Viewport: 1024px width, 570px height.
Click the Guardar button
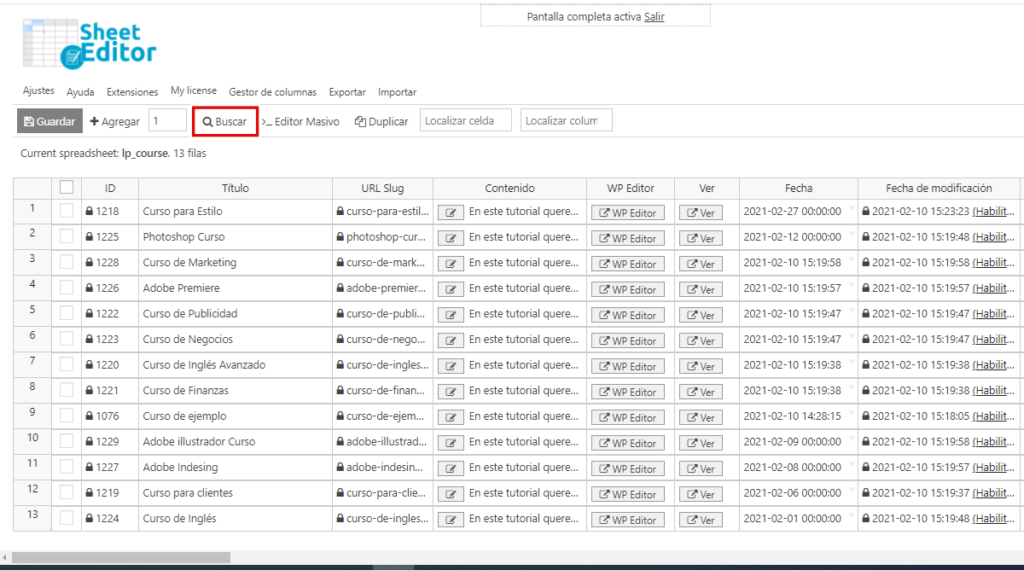49,122
